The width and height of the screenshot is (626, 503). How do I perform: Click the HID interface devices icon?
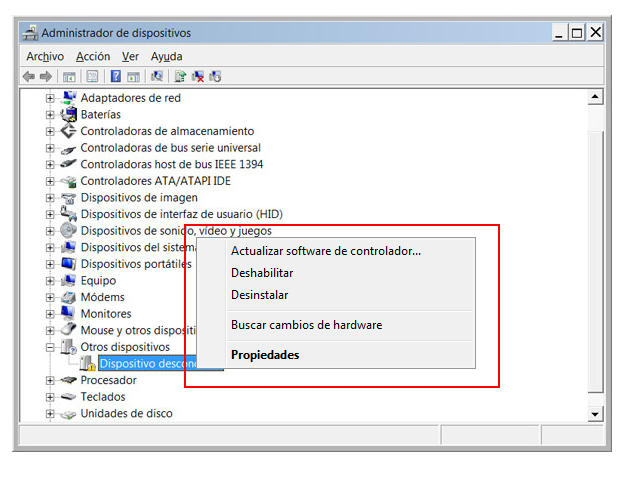(69, 214)
